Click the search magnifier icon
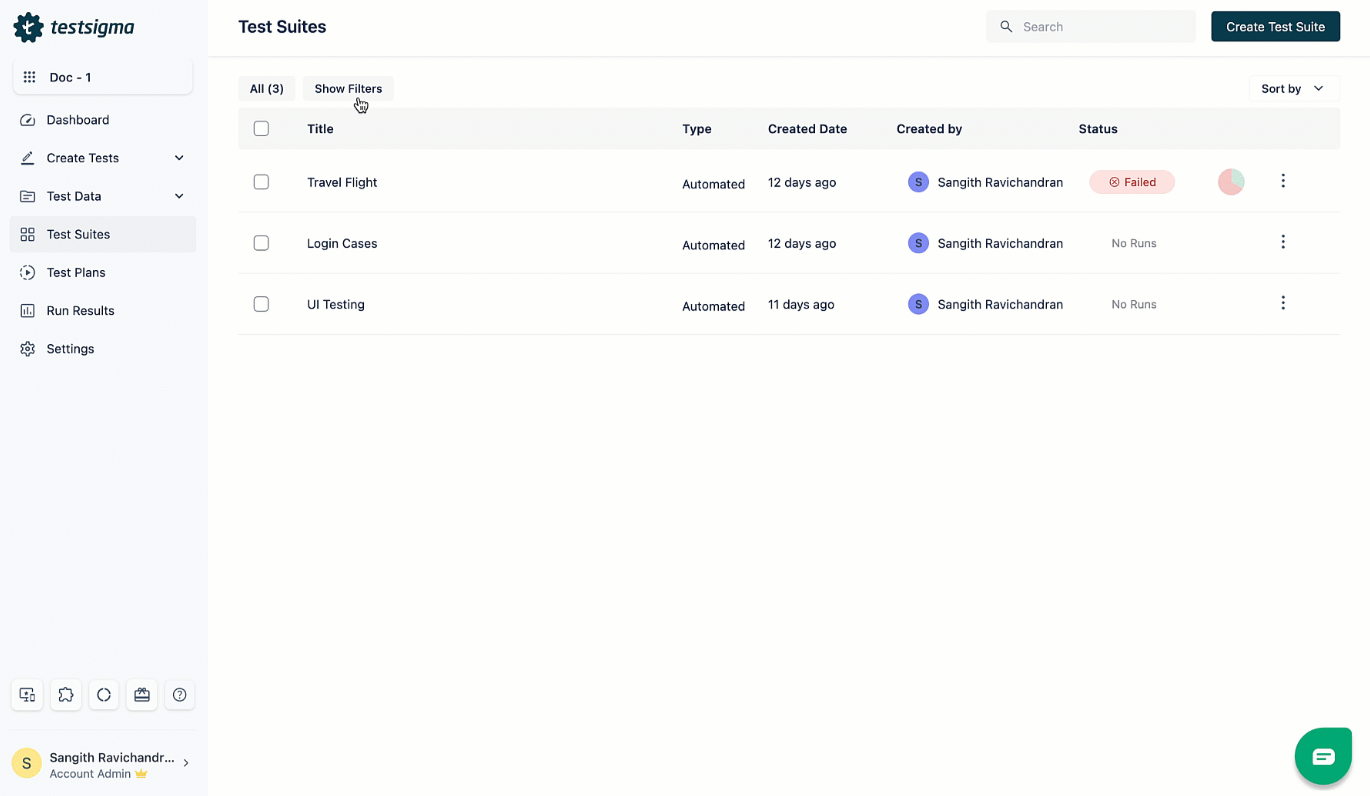1370x796 pixels. (1006, 27)
